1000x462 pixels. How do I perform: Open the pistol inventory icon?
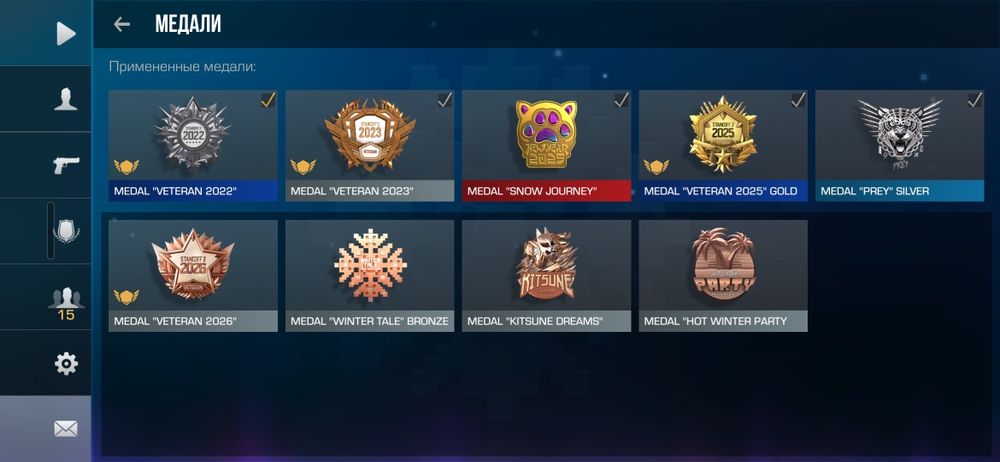coord(66,165)
